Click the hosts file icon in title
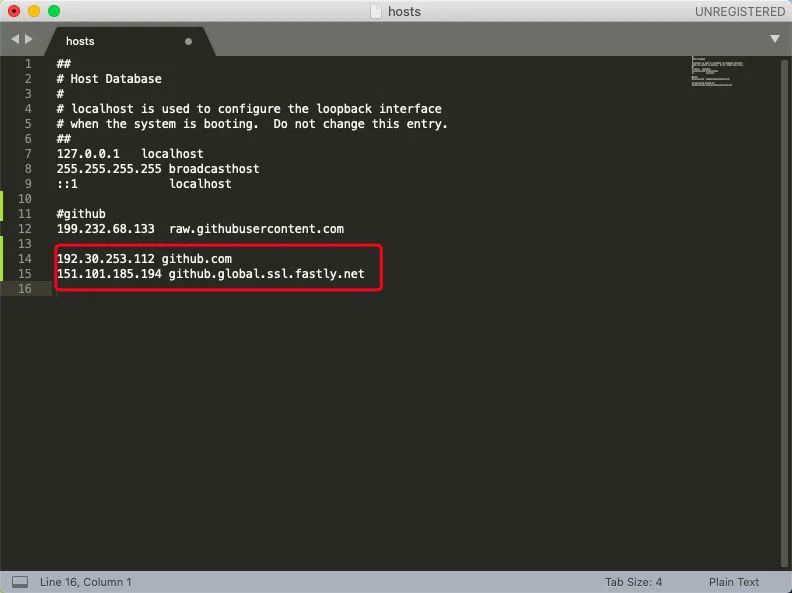Viewport: 792px width, 593px height. click(x=376, y=11)
